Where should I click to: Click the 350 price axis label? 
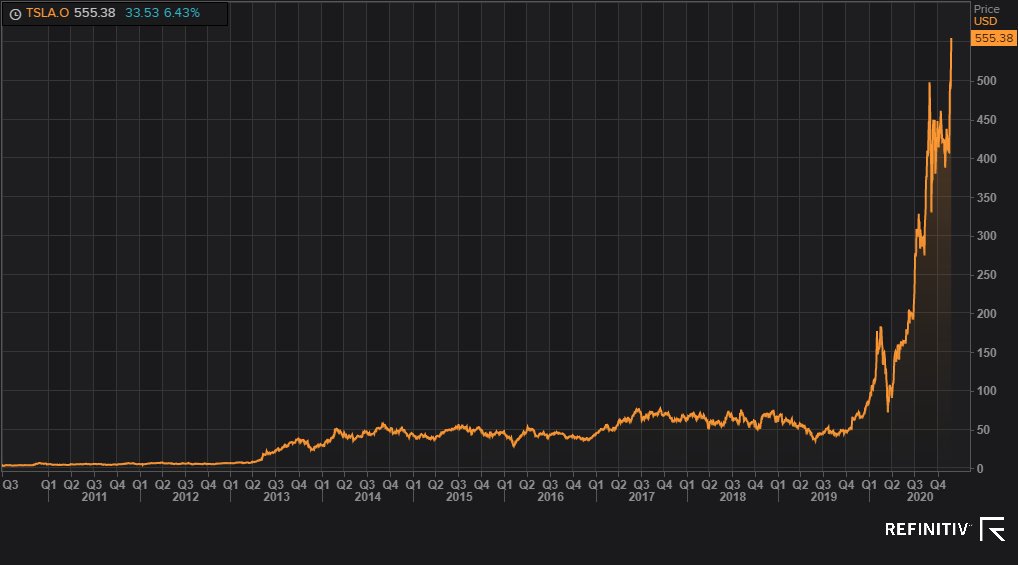[x=986, y=197]
